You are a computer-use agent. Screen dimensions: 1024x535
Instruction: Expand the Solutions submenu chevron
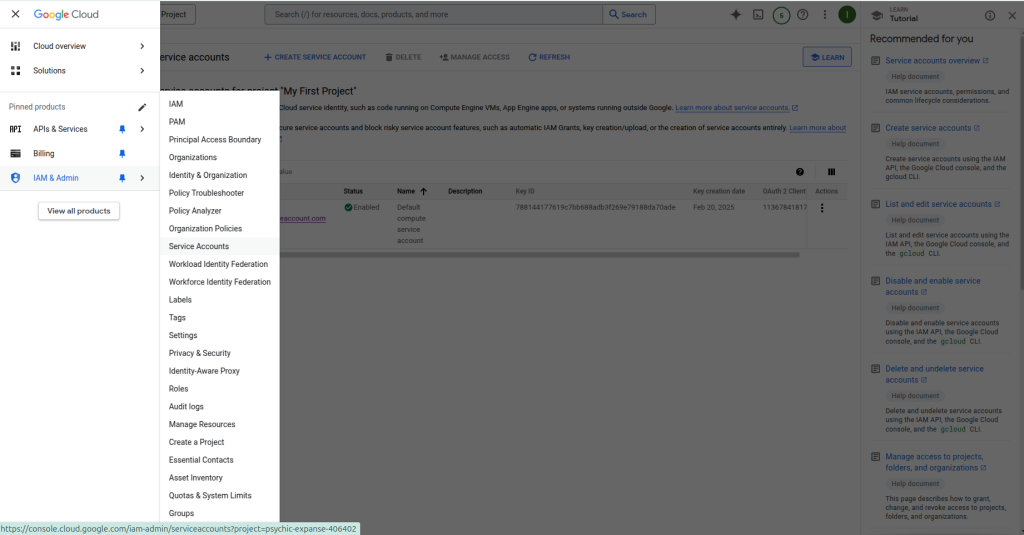(142, 71)
